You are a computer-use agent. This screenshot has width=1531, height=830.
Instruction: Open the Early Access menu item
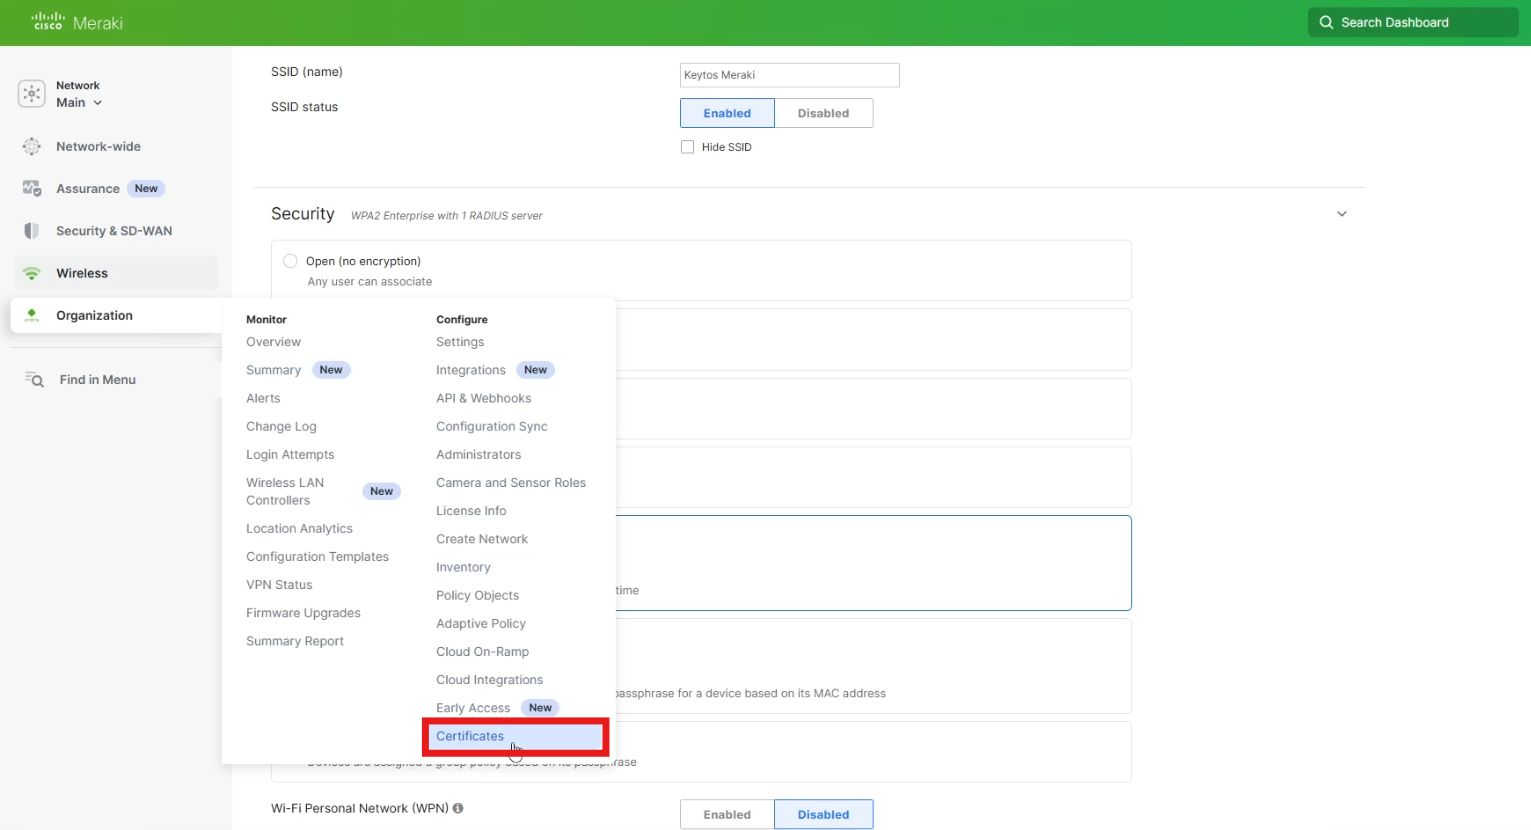pos(473,708)
